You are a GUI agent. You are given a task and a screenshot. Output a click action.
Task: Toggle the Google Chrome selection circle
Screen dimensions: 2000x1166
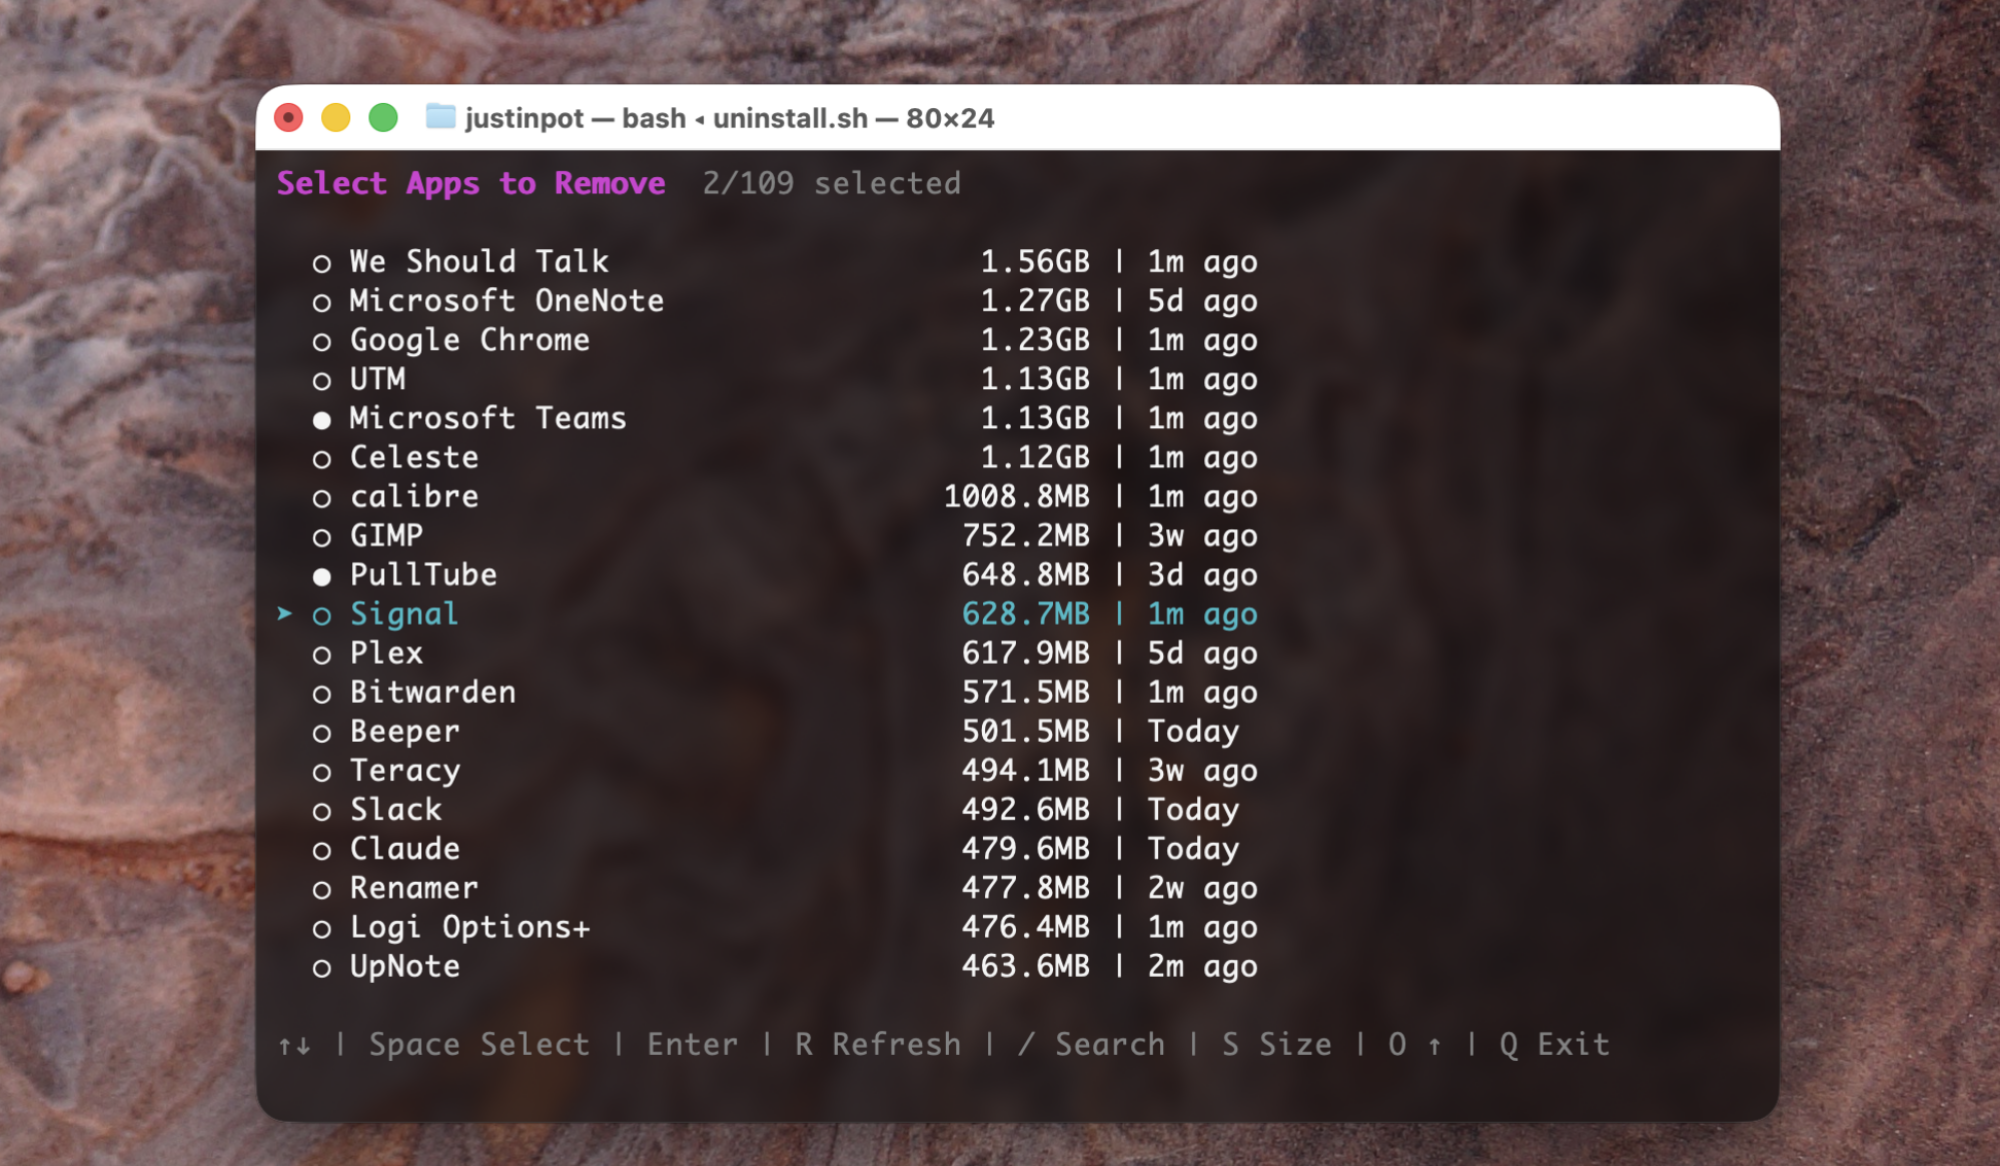click(x=321, y=342)
